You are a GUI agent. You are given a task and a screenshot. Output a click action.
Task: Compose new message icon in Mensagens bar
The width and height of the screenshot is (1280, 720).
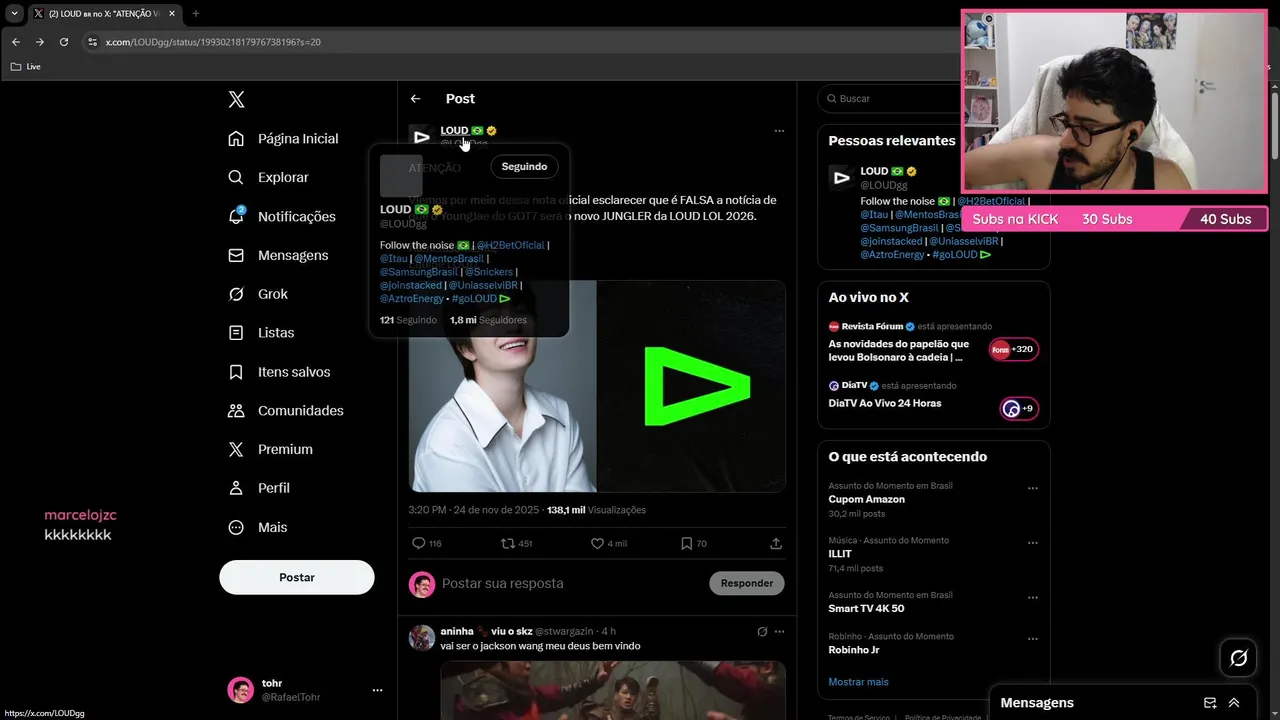pyautogui.click(x=1210, y=702)
